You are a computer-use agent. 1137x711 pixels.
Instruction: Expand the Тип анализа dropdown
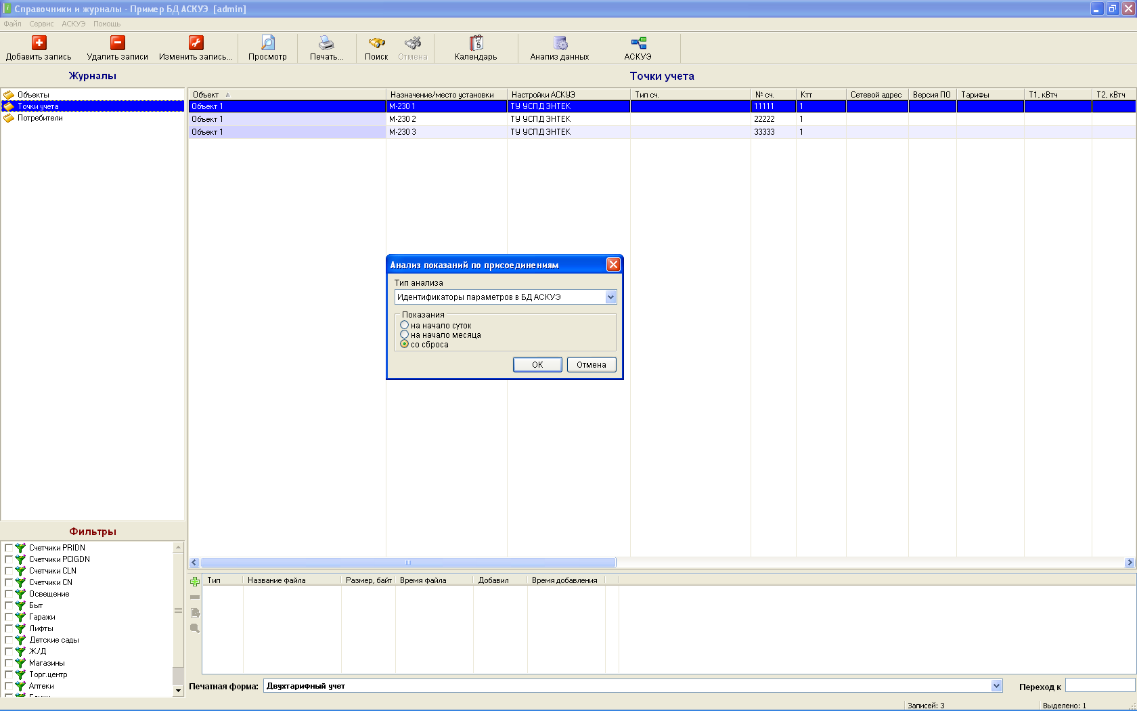[x=611, y=297]
